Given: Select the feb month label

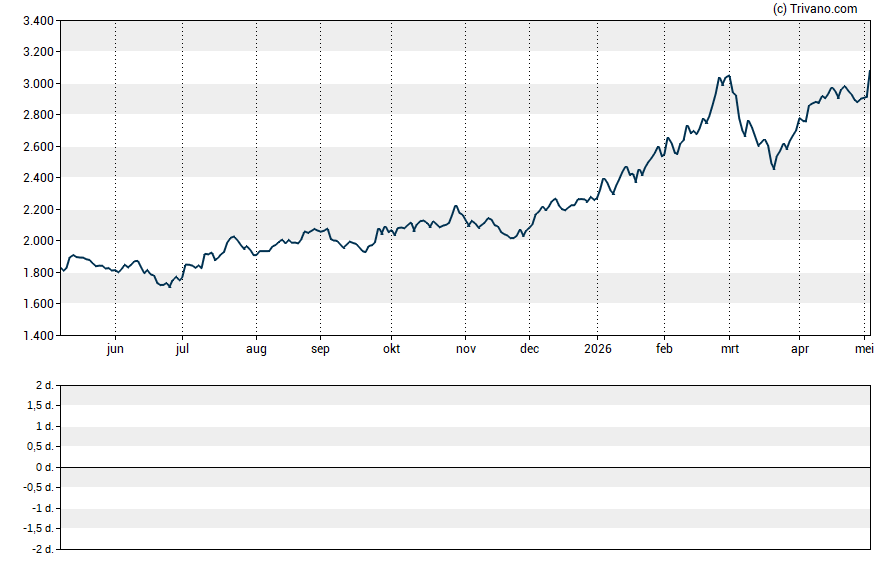Looking at the screenshot, I should click(664, 349).
